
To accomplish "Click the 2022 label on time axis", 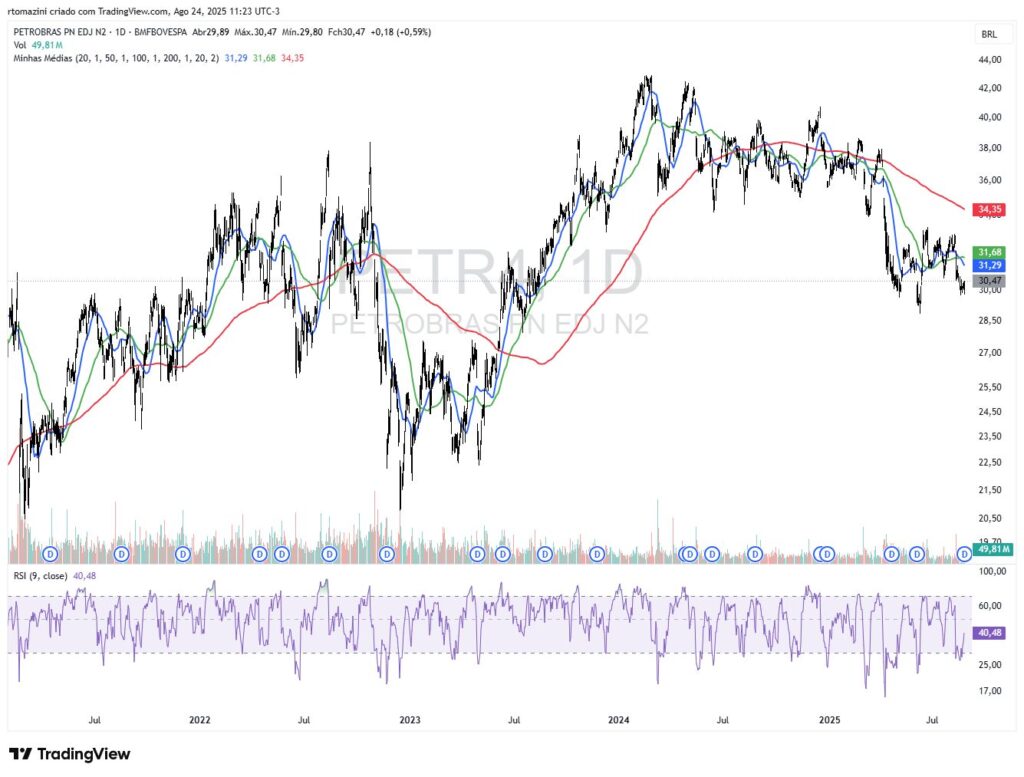I will pyautogui.click(x=199, y=719).
